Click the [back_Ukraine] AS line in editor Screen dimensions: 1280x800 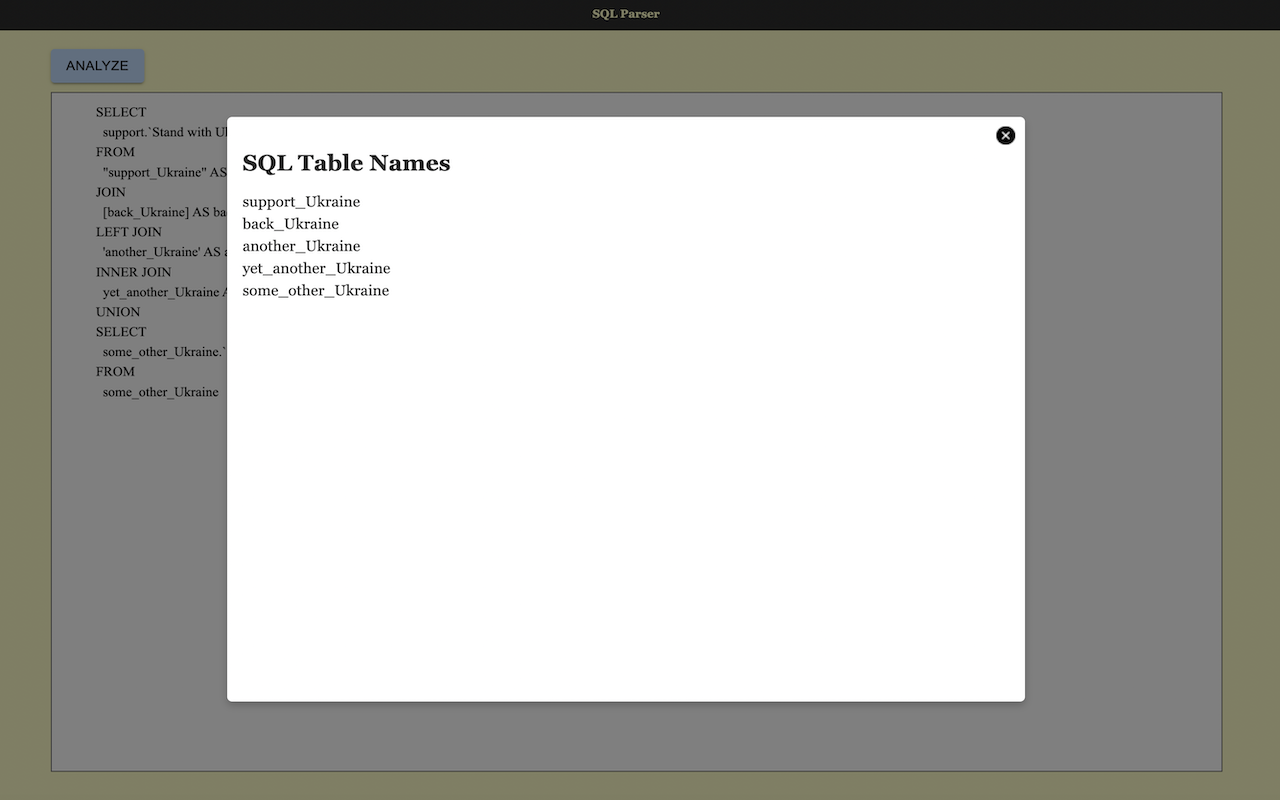pyautogui.click(x=165, y=212)
